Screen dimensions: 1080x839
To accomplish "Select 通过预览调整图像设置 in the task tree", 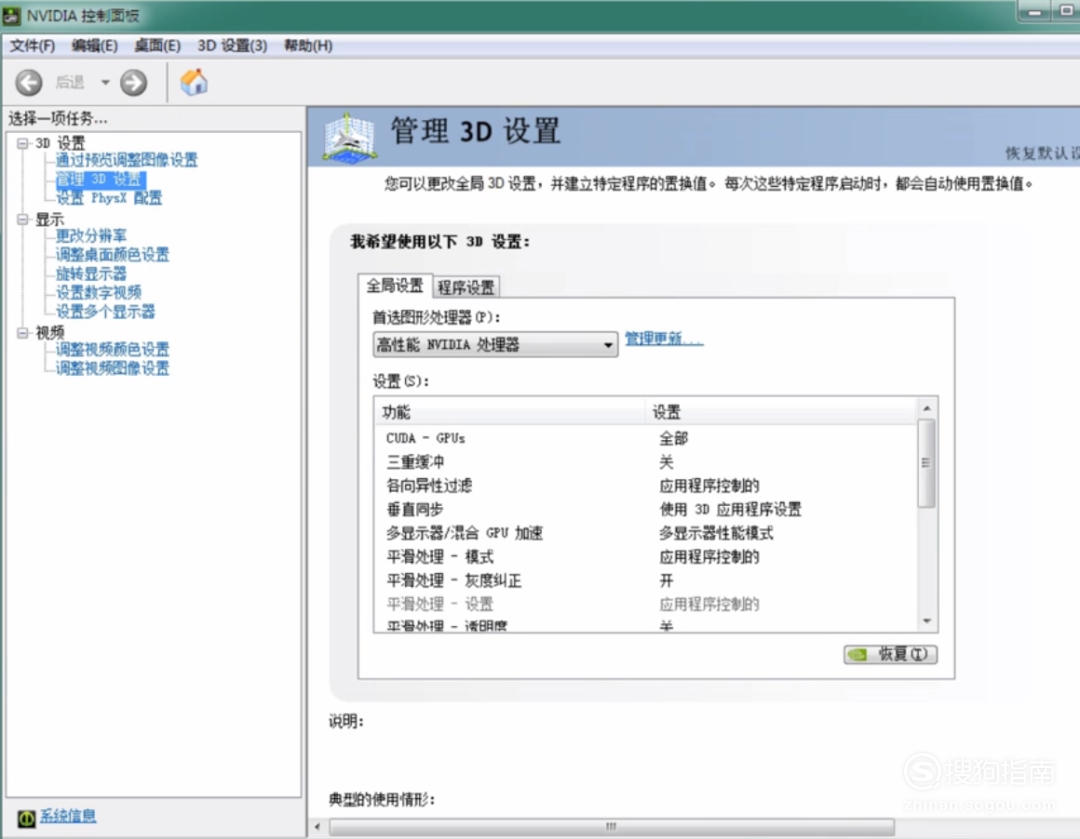I will [x=127, y=160].
